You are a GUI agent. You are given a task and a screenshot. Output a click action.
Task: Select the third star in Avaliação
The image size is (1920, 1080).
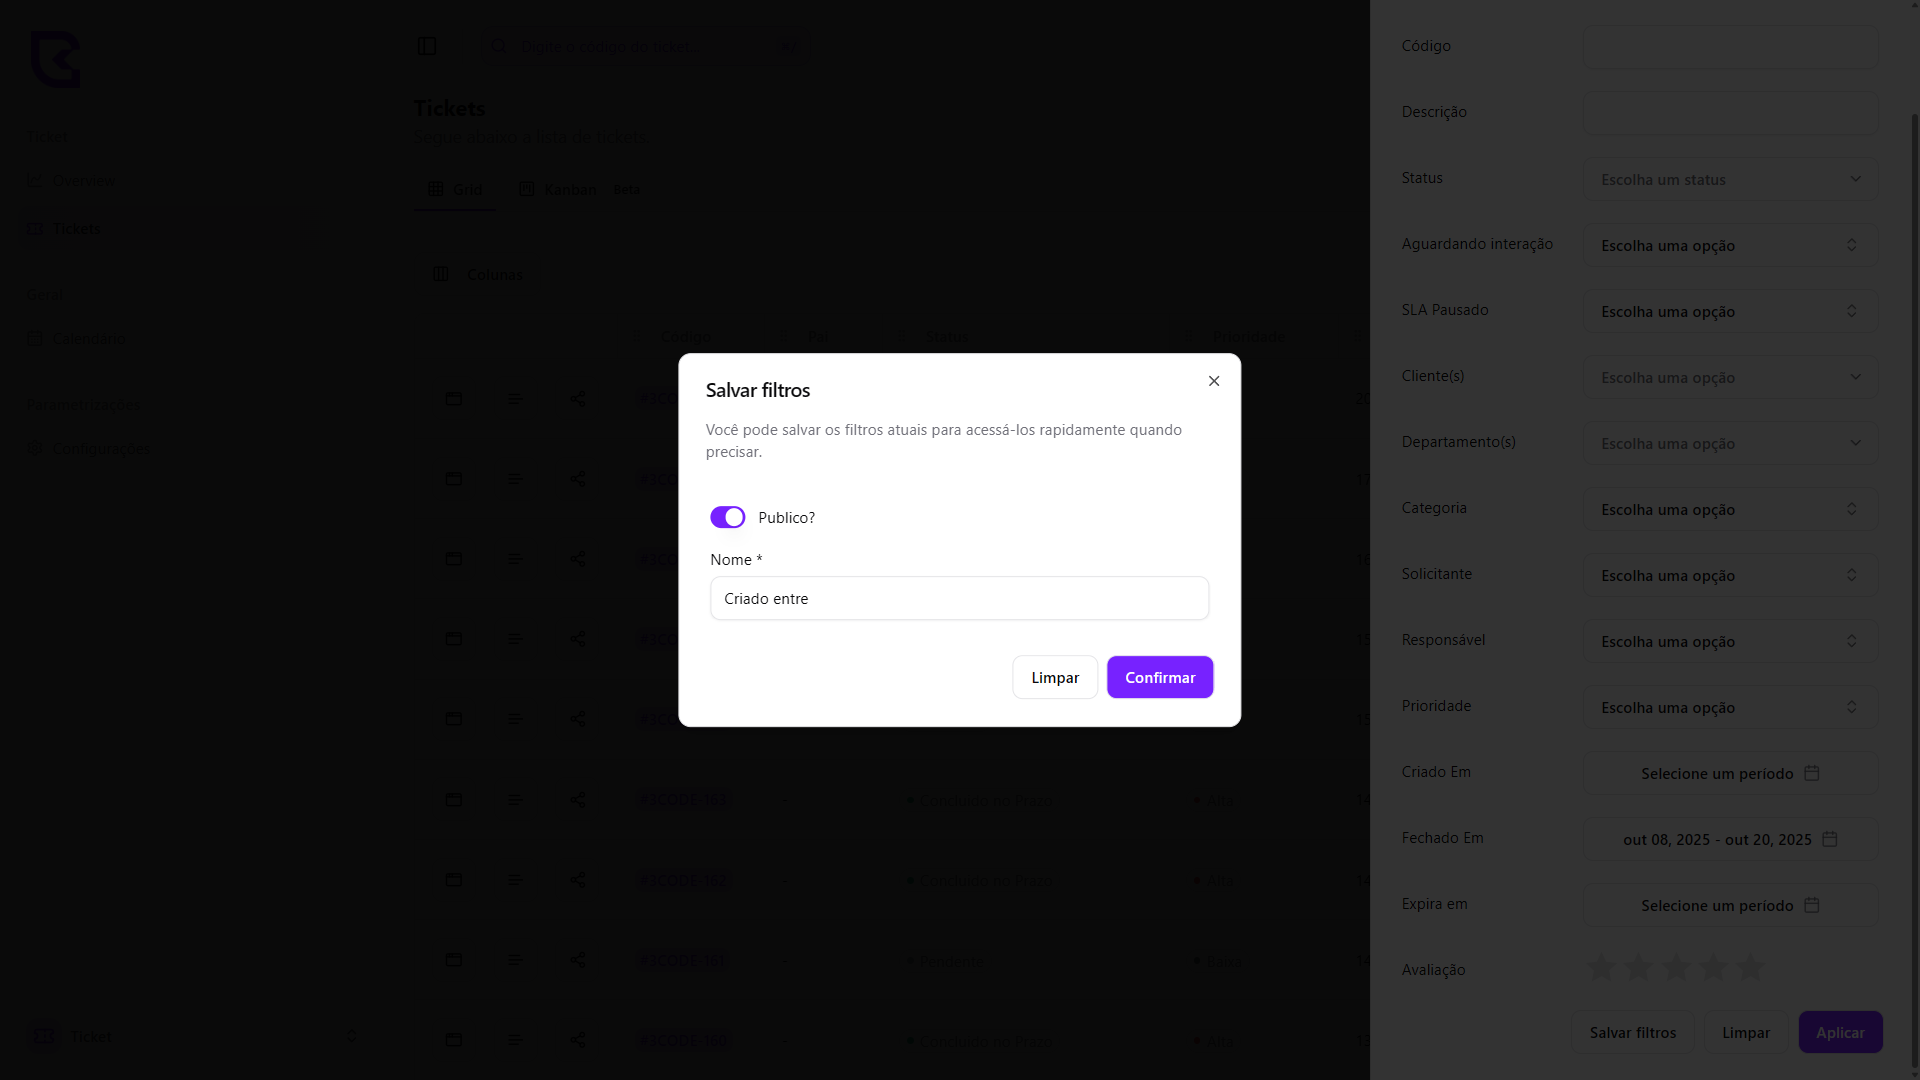[1676, 967]
